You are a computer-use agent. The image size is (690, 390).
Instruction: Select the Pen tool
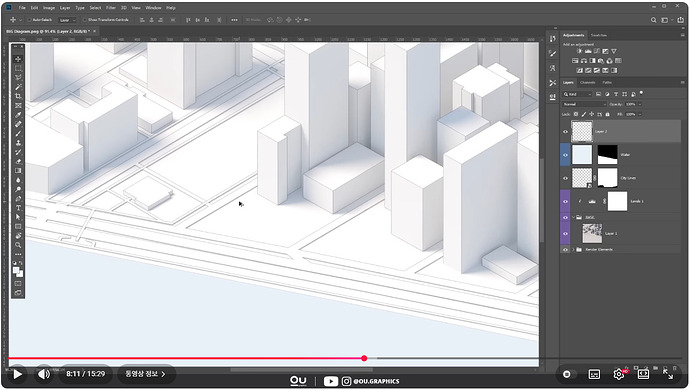[x=18, y=199]
